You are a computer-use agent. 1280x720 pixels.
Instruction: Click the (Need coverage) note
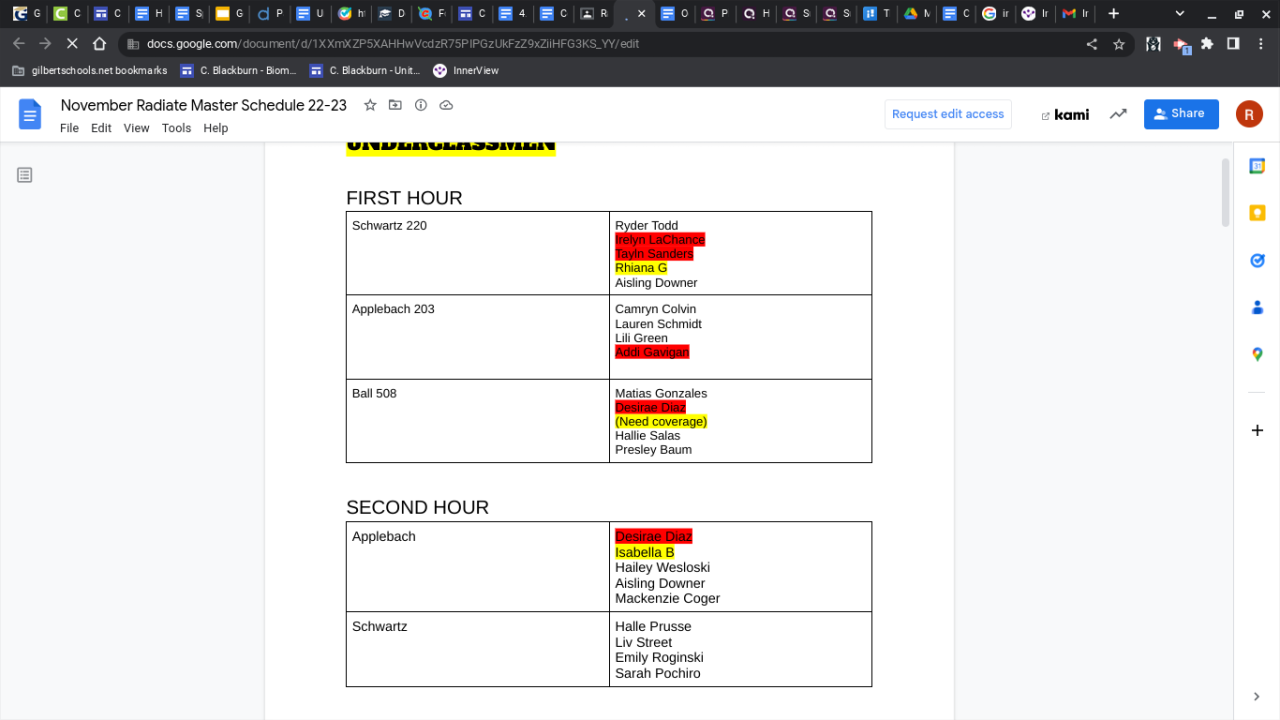point(661,422)
